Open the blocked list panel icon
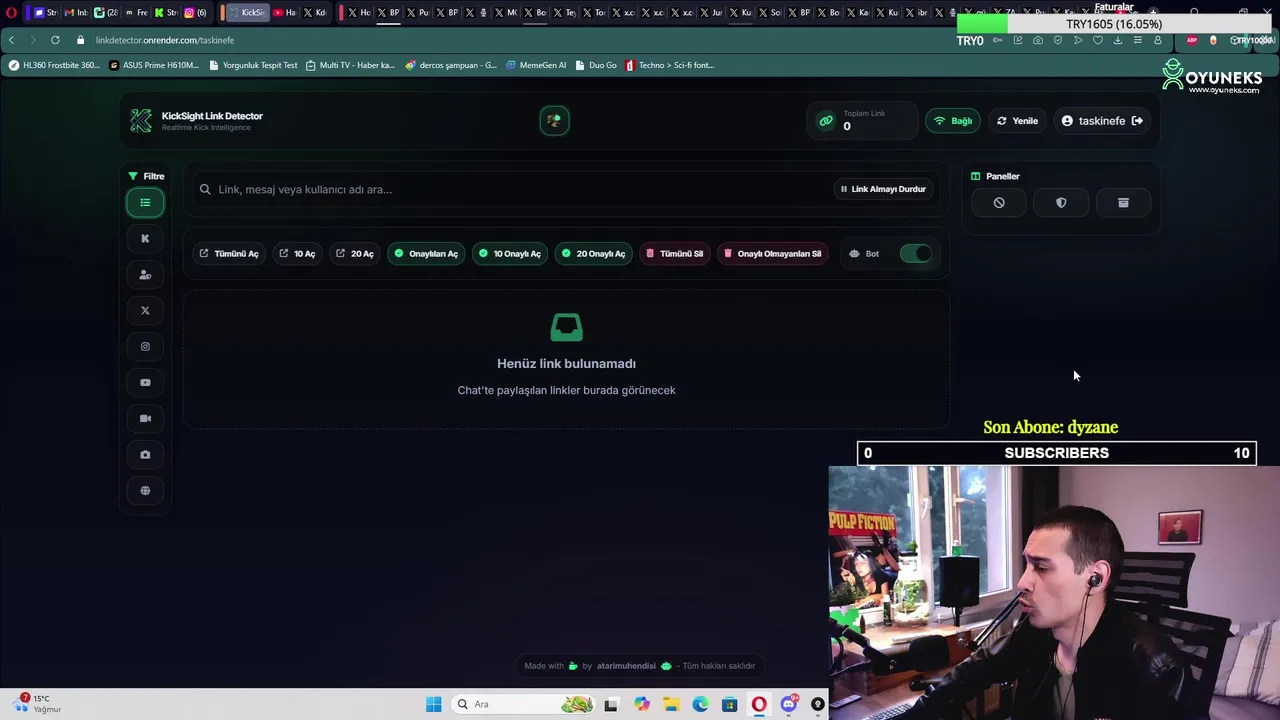Image resolution: width=1280 pixels, height=720 pixels. tap(999, 203)
